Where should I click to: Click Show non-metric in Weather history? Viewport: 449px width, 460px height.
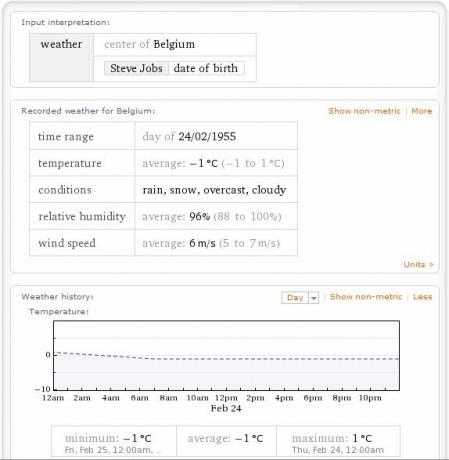(x=366, y=297)
